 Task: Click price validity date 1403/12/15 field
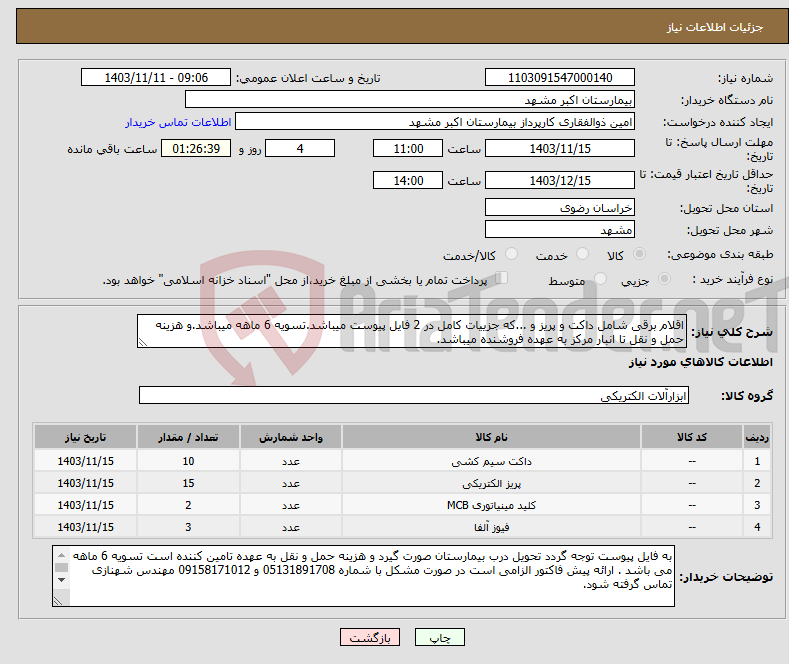560,180
